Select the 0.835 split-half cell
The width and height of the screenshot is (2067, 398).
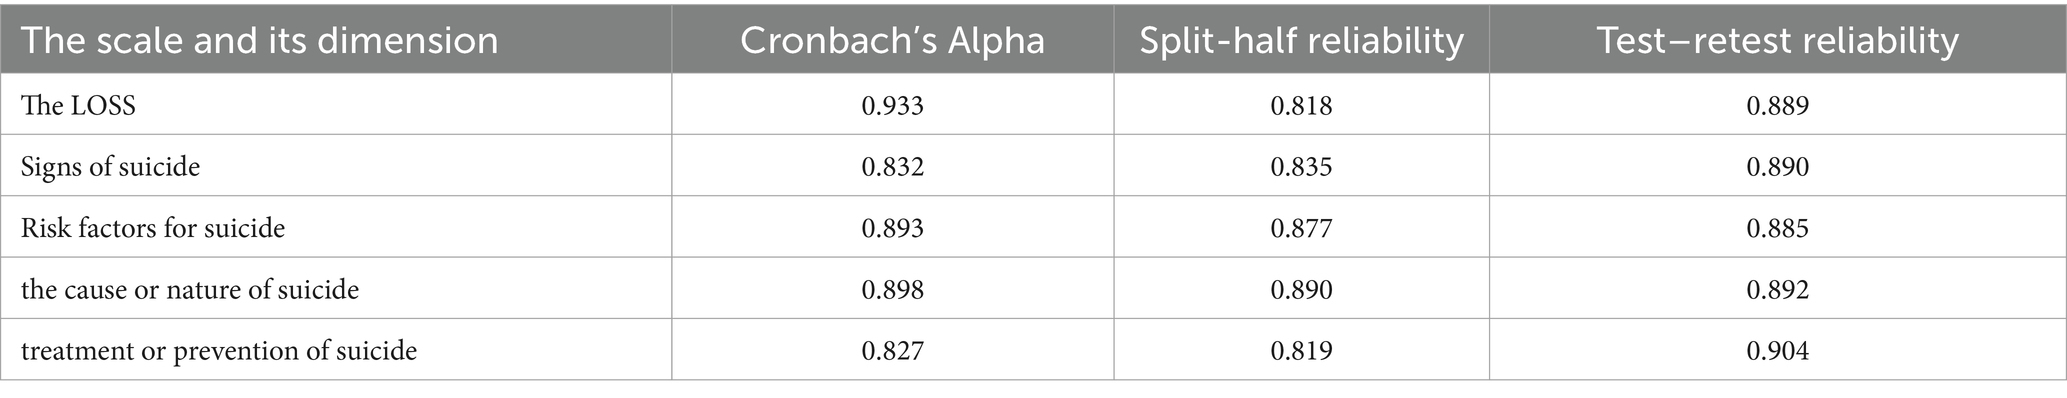pos(1301,166)
